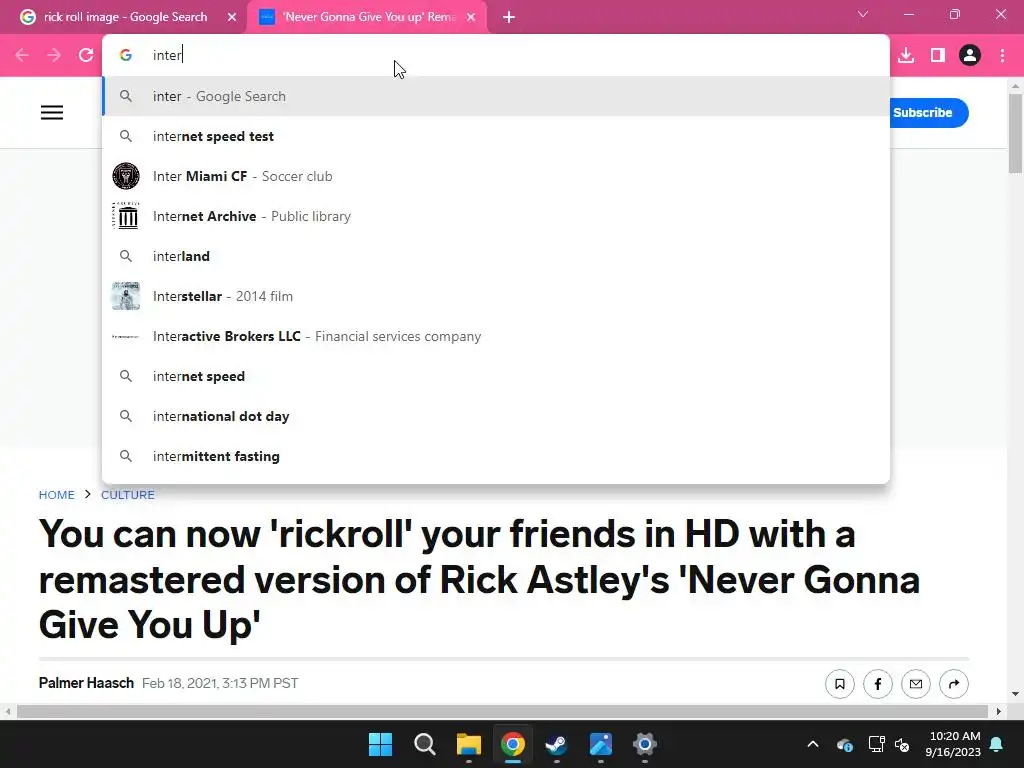Open Chrome three-dot menu

1002,56
